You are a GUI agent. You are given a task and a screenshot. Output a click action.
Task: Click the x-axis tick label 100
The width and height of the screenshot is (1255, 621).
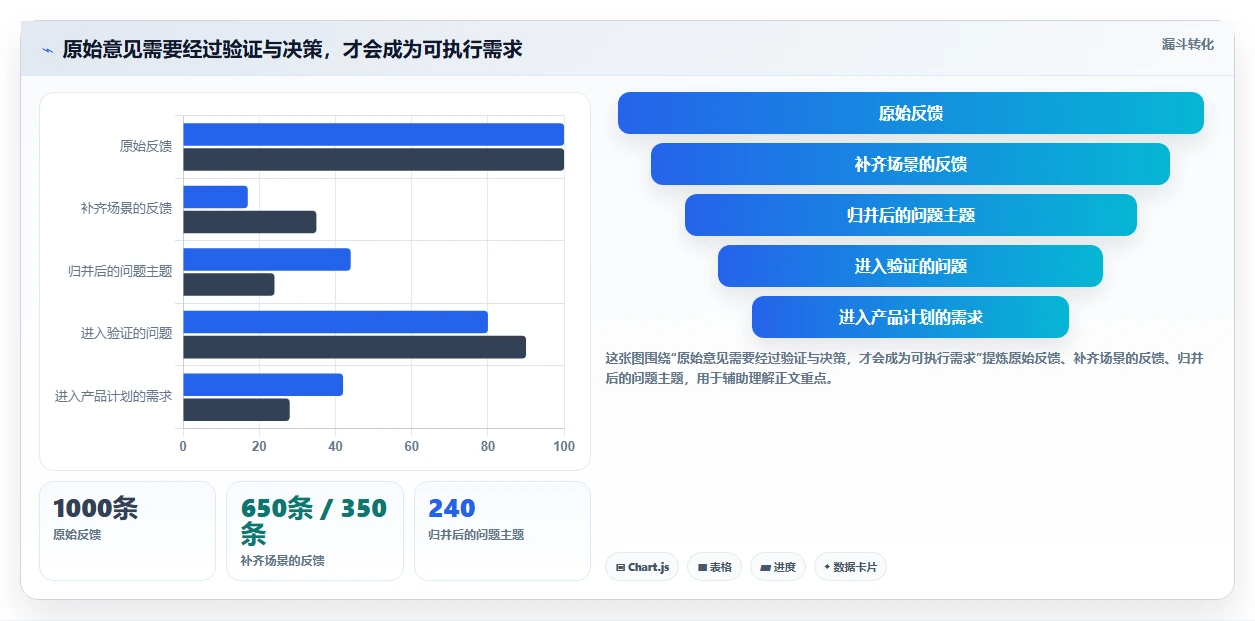pyautogui.click(x=564, y=447)
